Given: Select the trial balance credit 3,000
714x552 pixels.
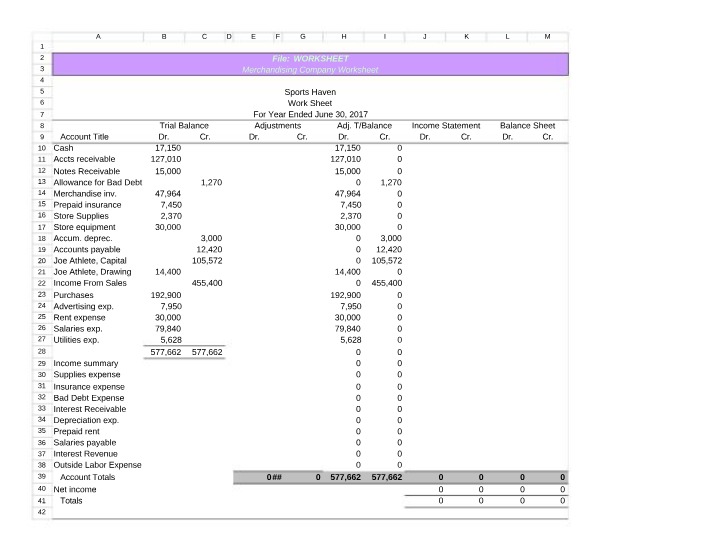Looking at the screenshot, I should pyautogui.click(x=211, y=238).
